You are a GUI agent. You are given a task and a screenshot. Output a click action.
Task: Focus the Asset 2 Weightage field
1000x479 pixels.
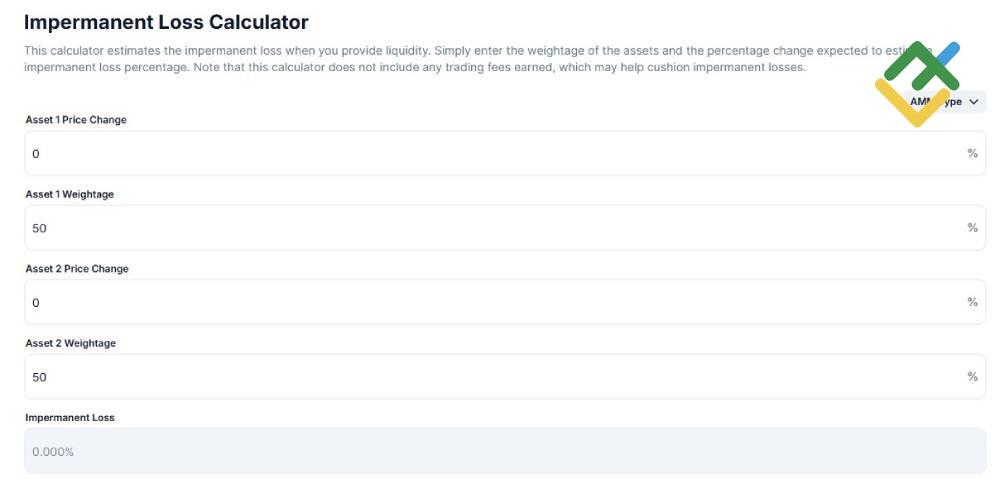(490, 377)
